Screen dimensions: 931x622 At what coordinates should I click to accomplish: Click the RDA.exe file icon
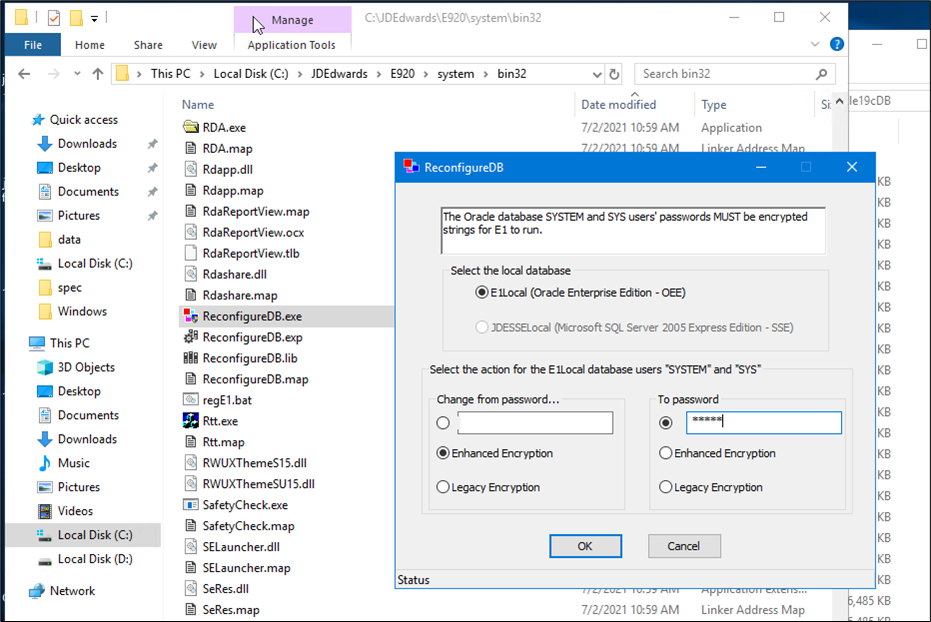pos(191,127)
